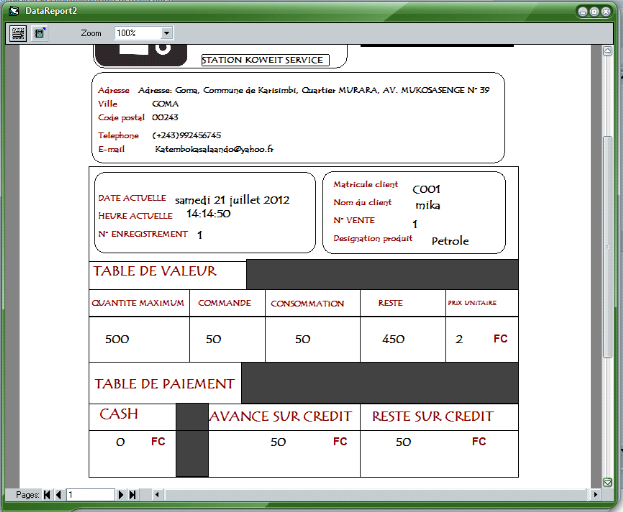
Task: Minimize the DataReport2 window
Action: point(583,12)
